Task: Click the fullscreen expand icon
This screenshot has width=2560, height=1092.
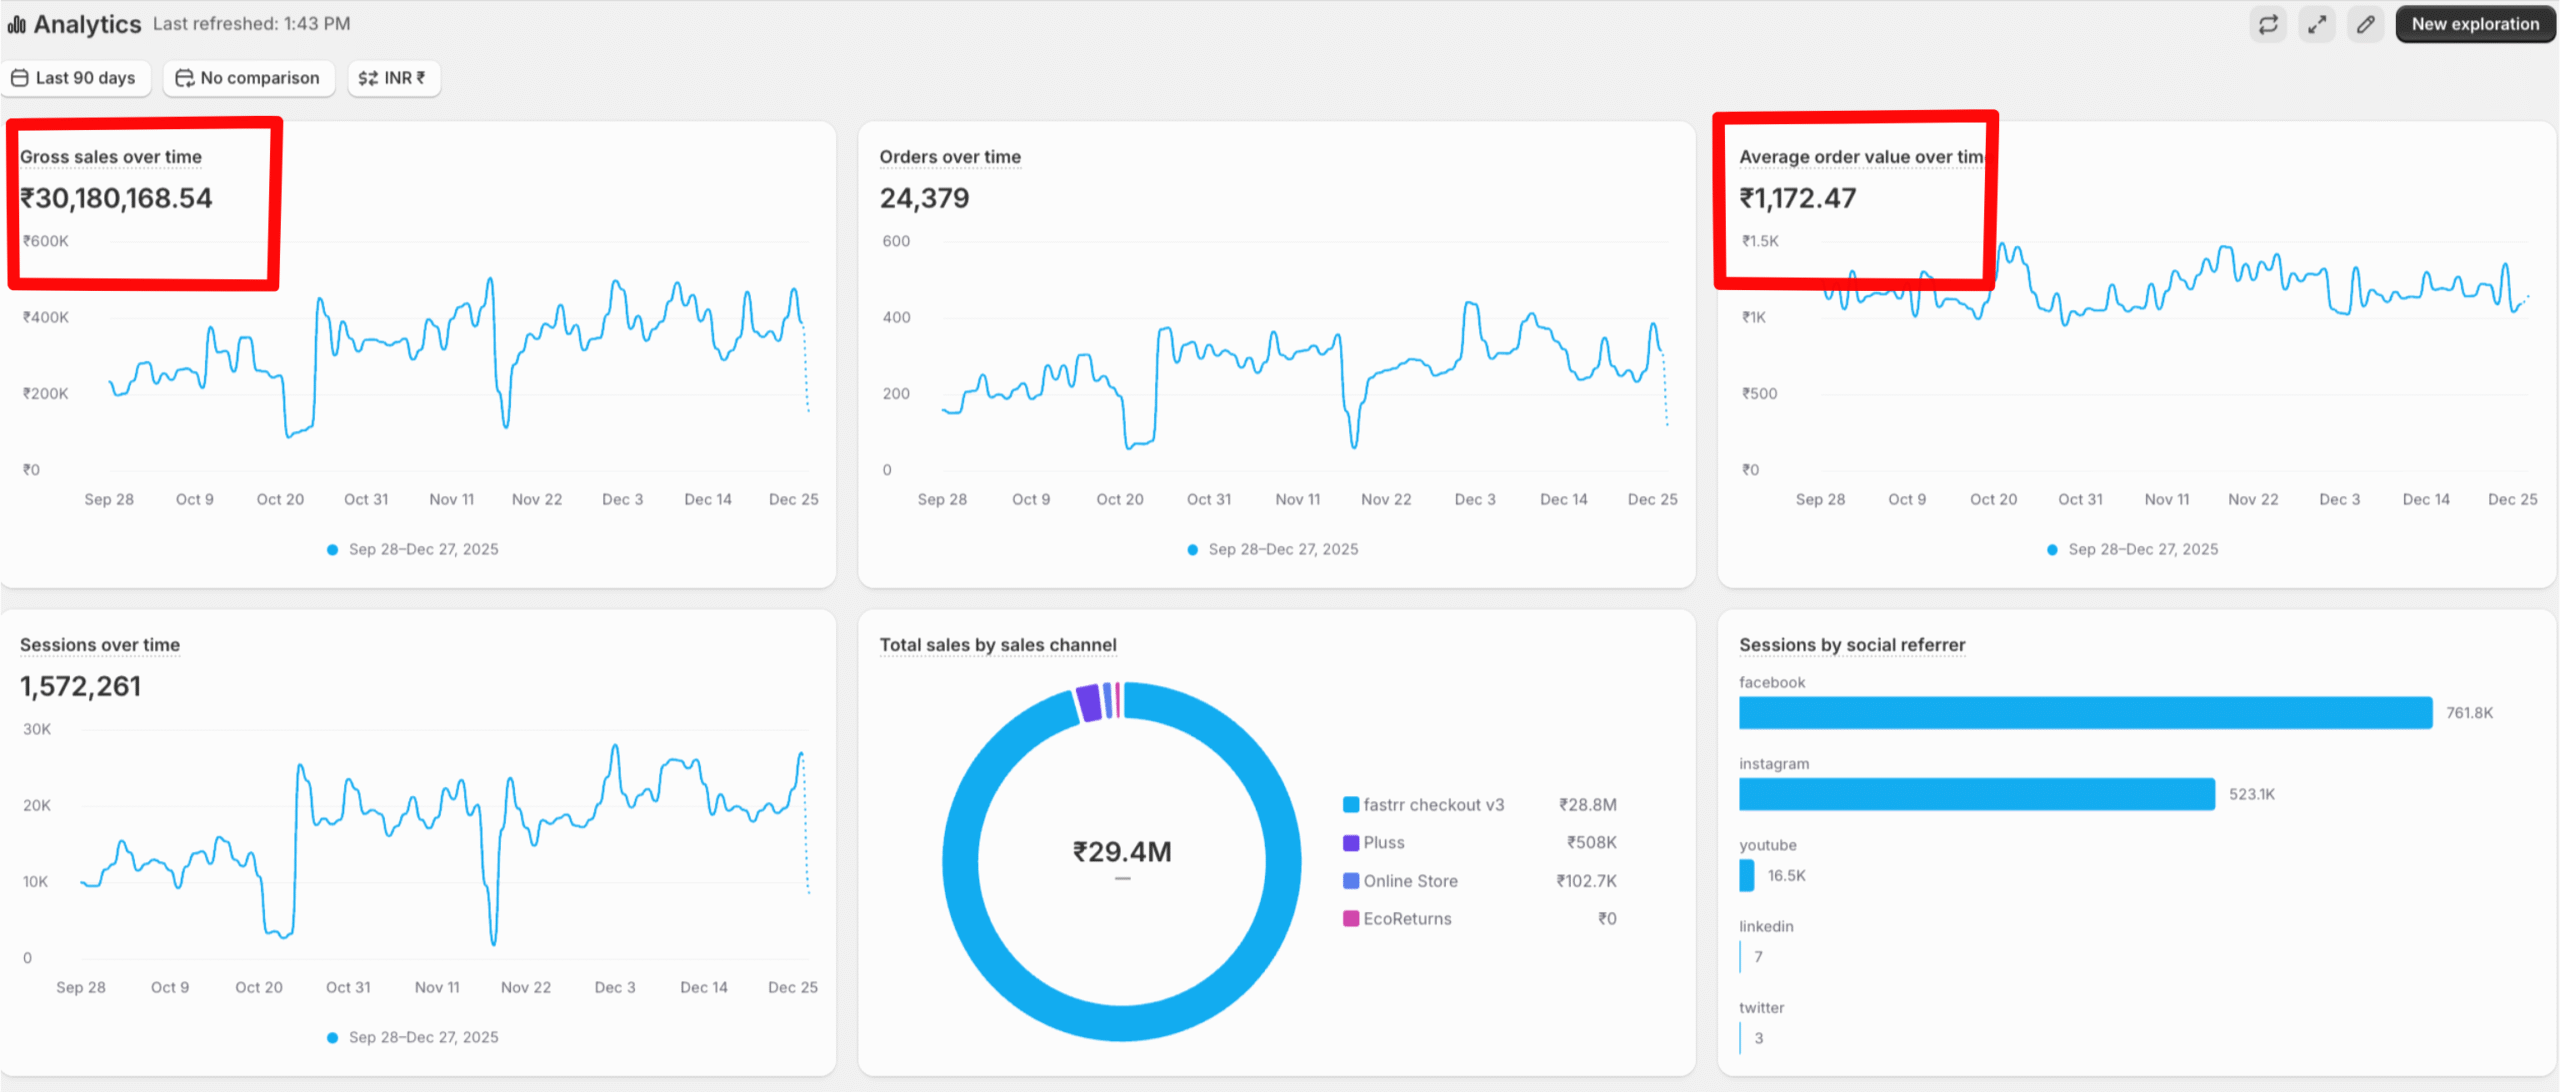Action: (2317, 24)
